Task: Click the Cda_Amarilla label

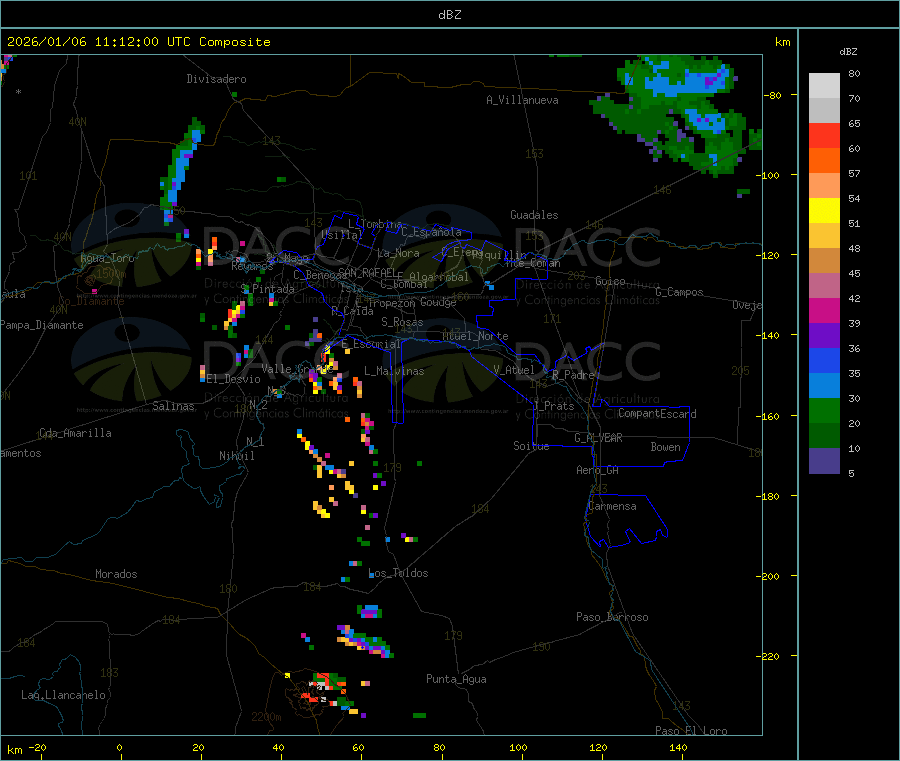Action: coord(76,433)
